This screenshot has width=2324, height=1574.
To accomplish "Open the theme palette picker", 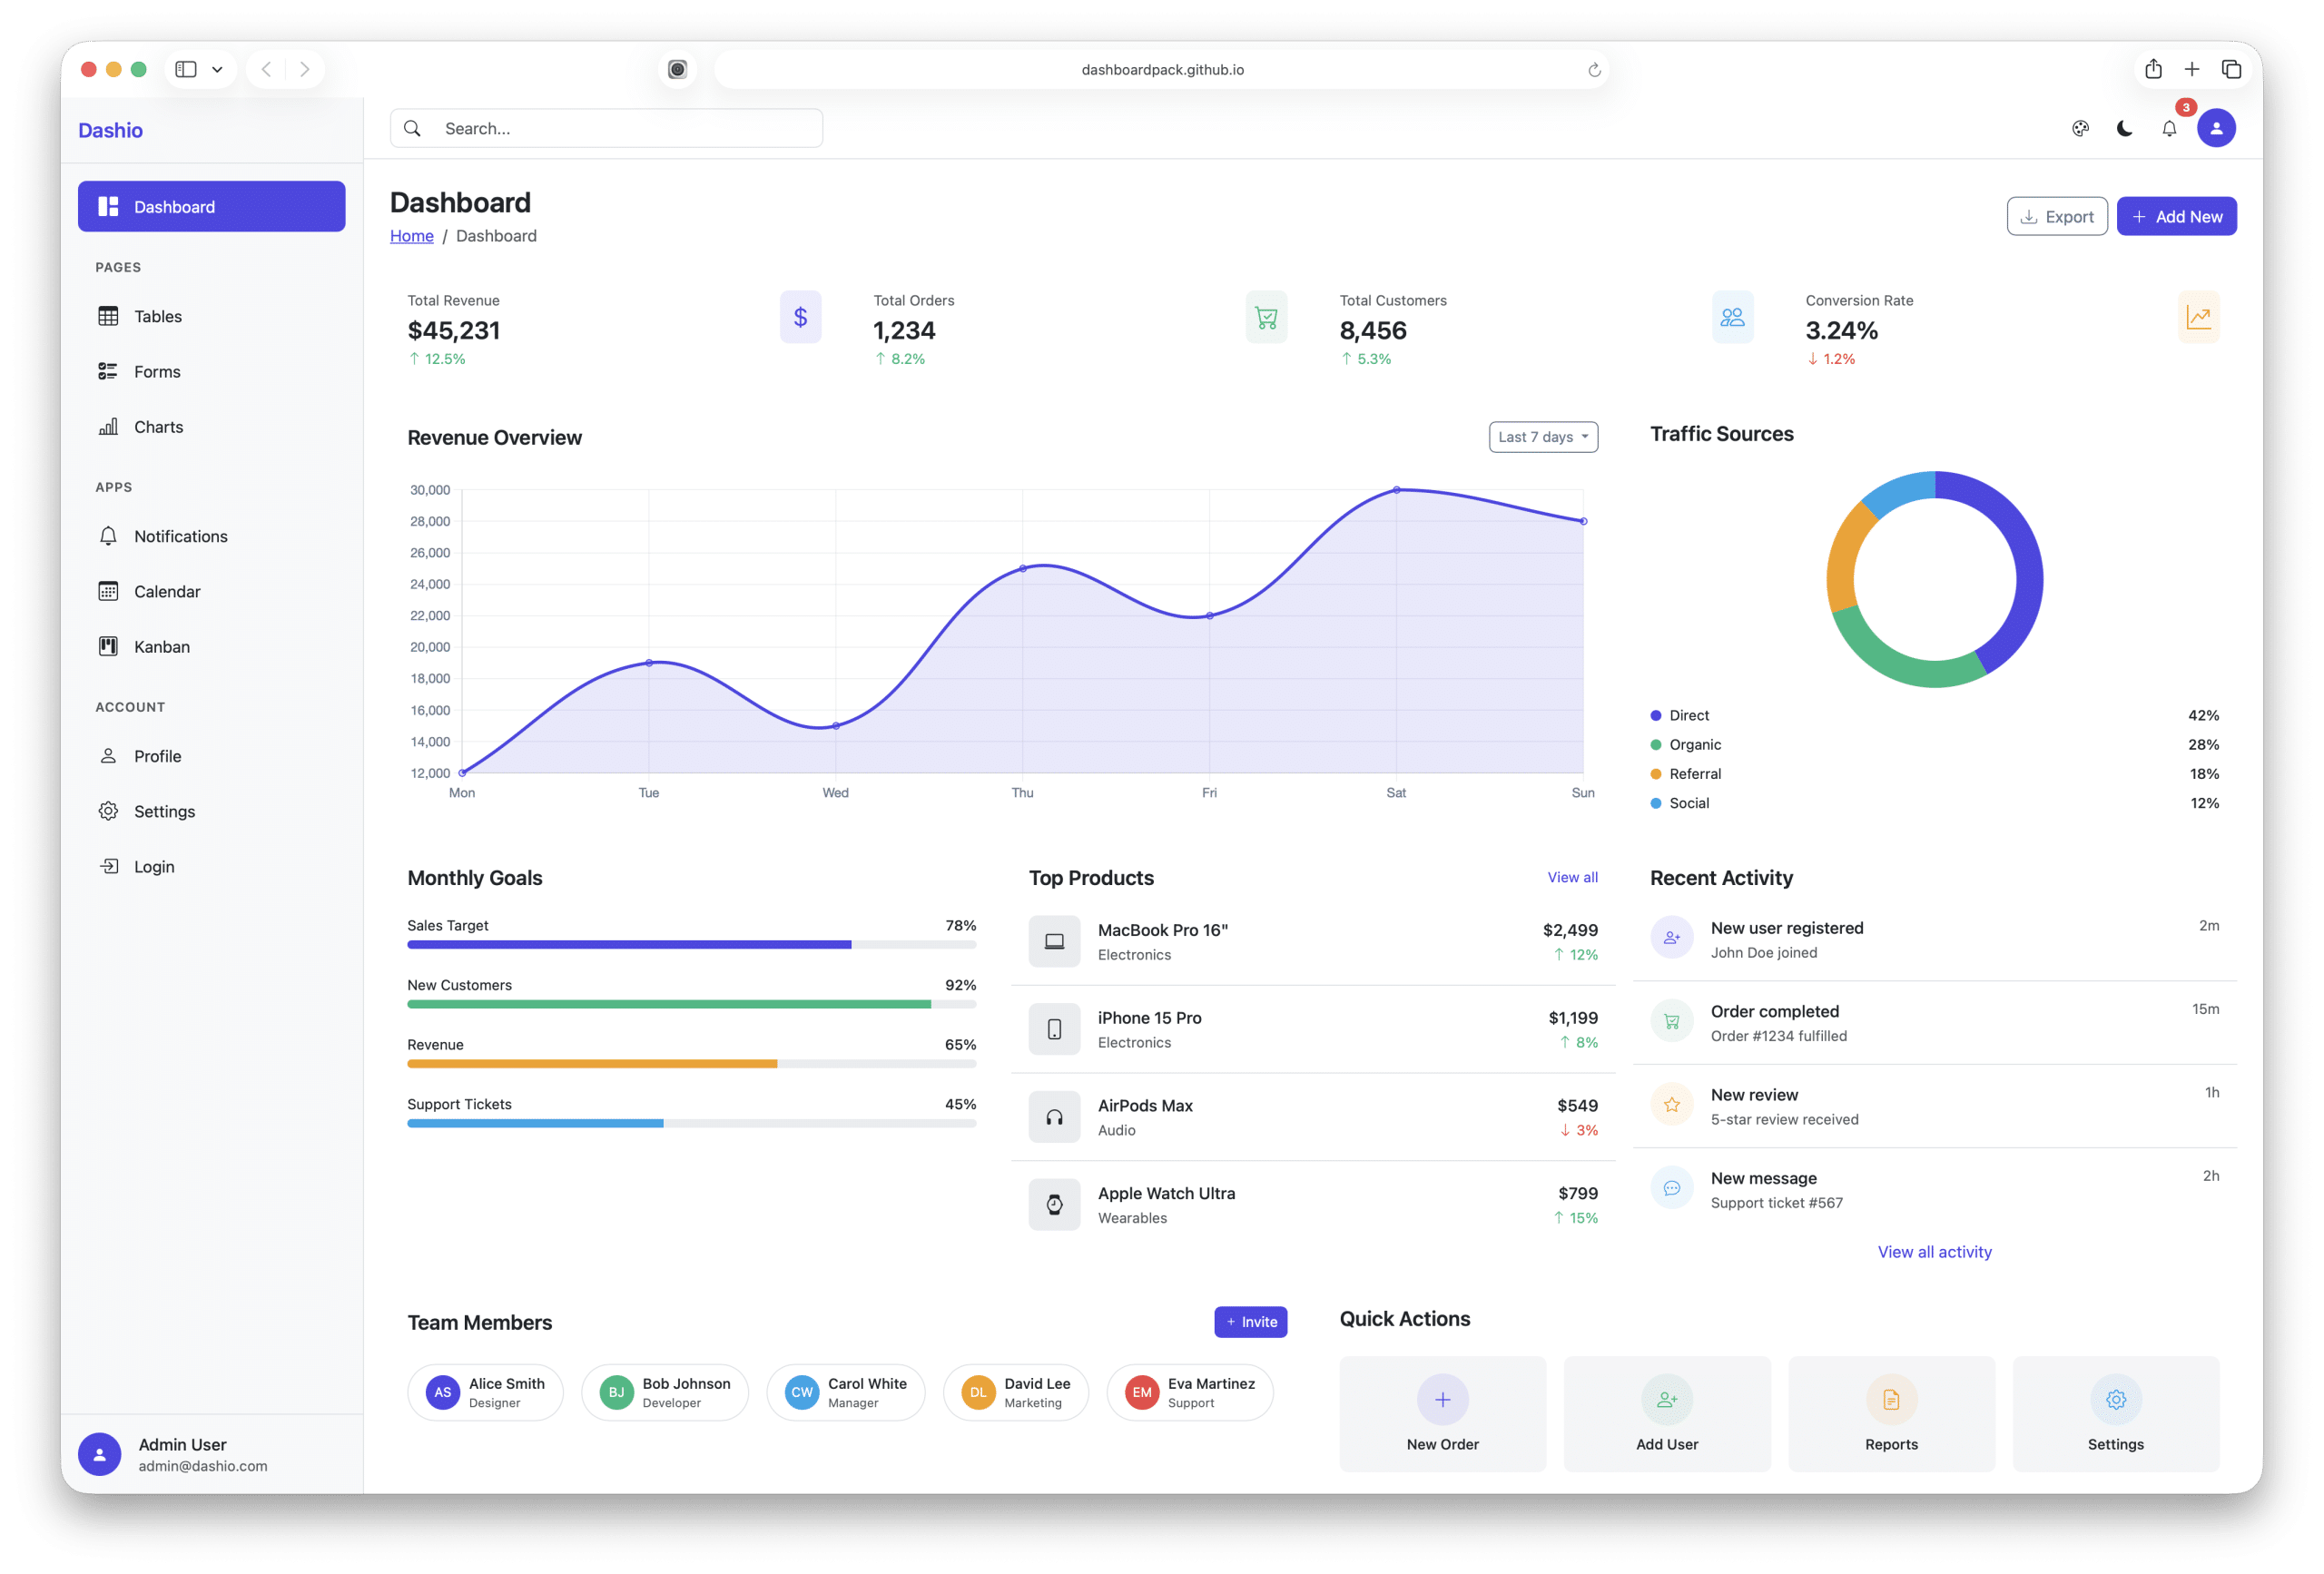I will 2081,128.
